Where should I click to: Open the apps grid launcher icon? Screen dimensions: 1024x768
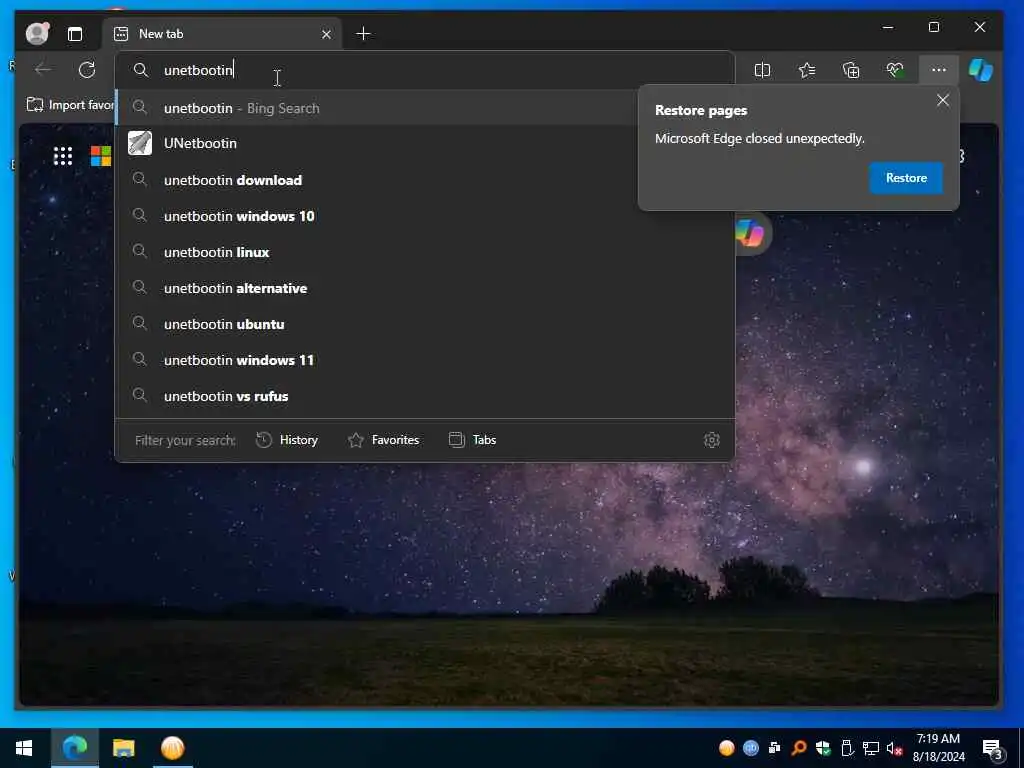coord(63,156)
